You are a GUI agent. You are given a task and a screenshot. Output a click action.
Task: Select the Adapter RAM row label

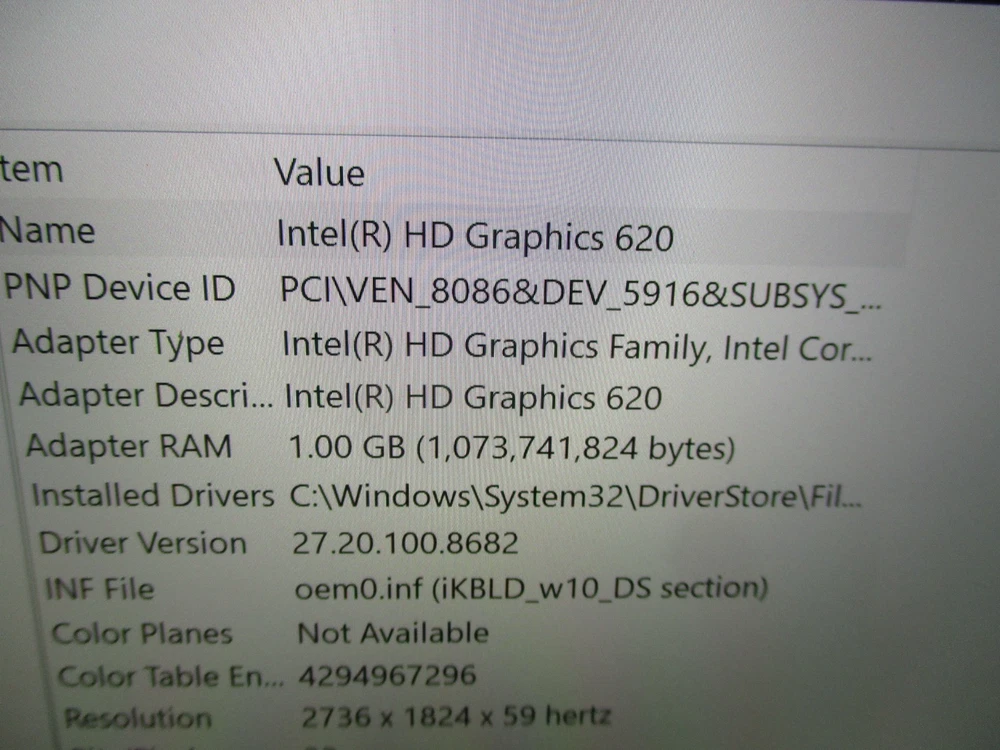[129, 446]
